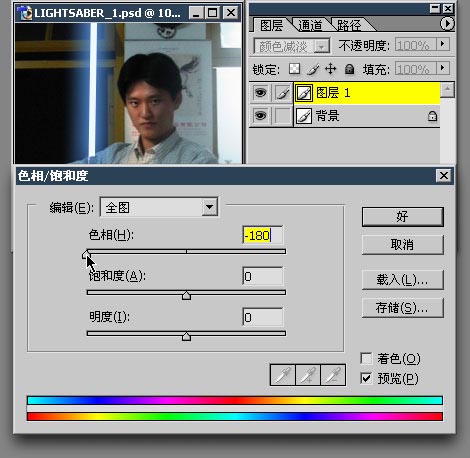This screenshot has width=470, height=458.
Task: Click the lock image pixels brush icon
Action: [x=313, y=69]
